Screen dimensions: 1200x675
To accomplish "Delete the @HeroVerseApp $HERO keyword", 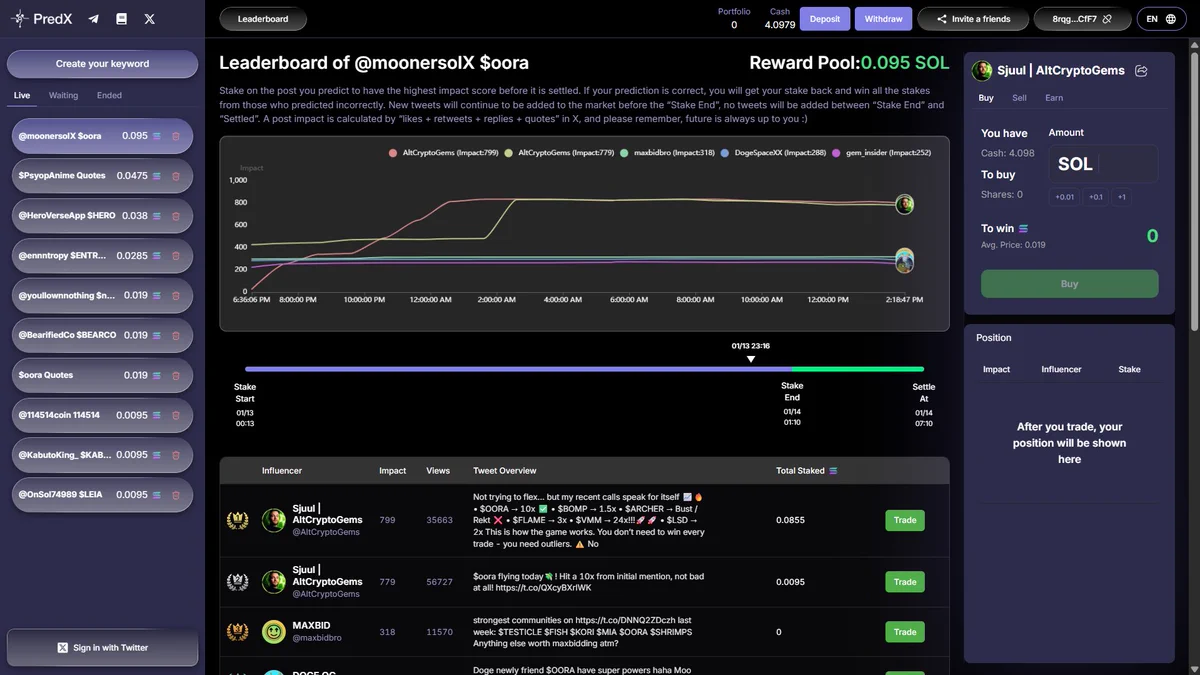I will tap(176, 215).
